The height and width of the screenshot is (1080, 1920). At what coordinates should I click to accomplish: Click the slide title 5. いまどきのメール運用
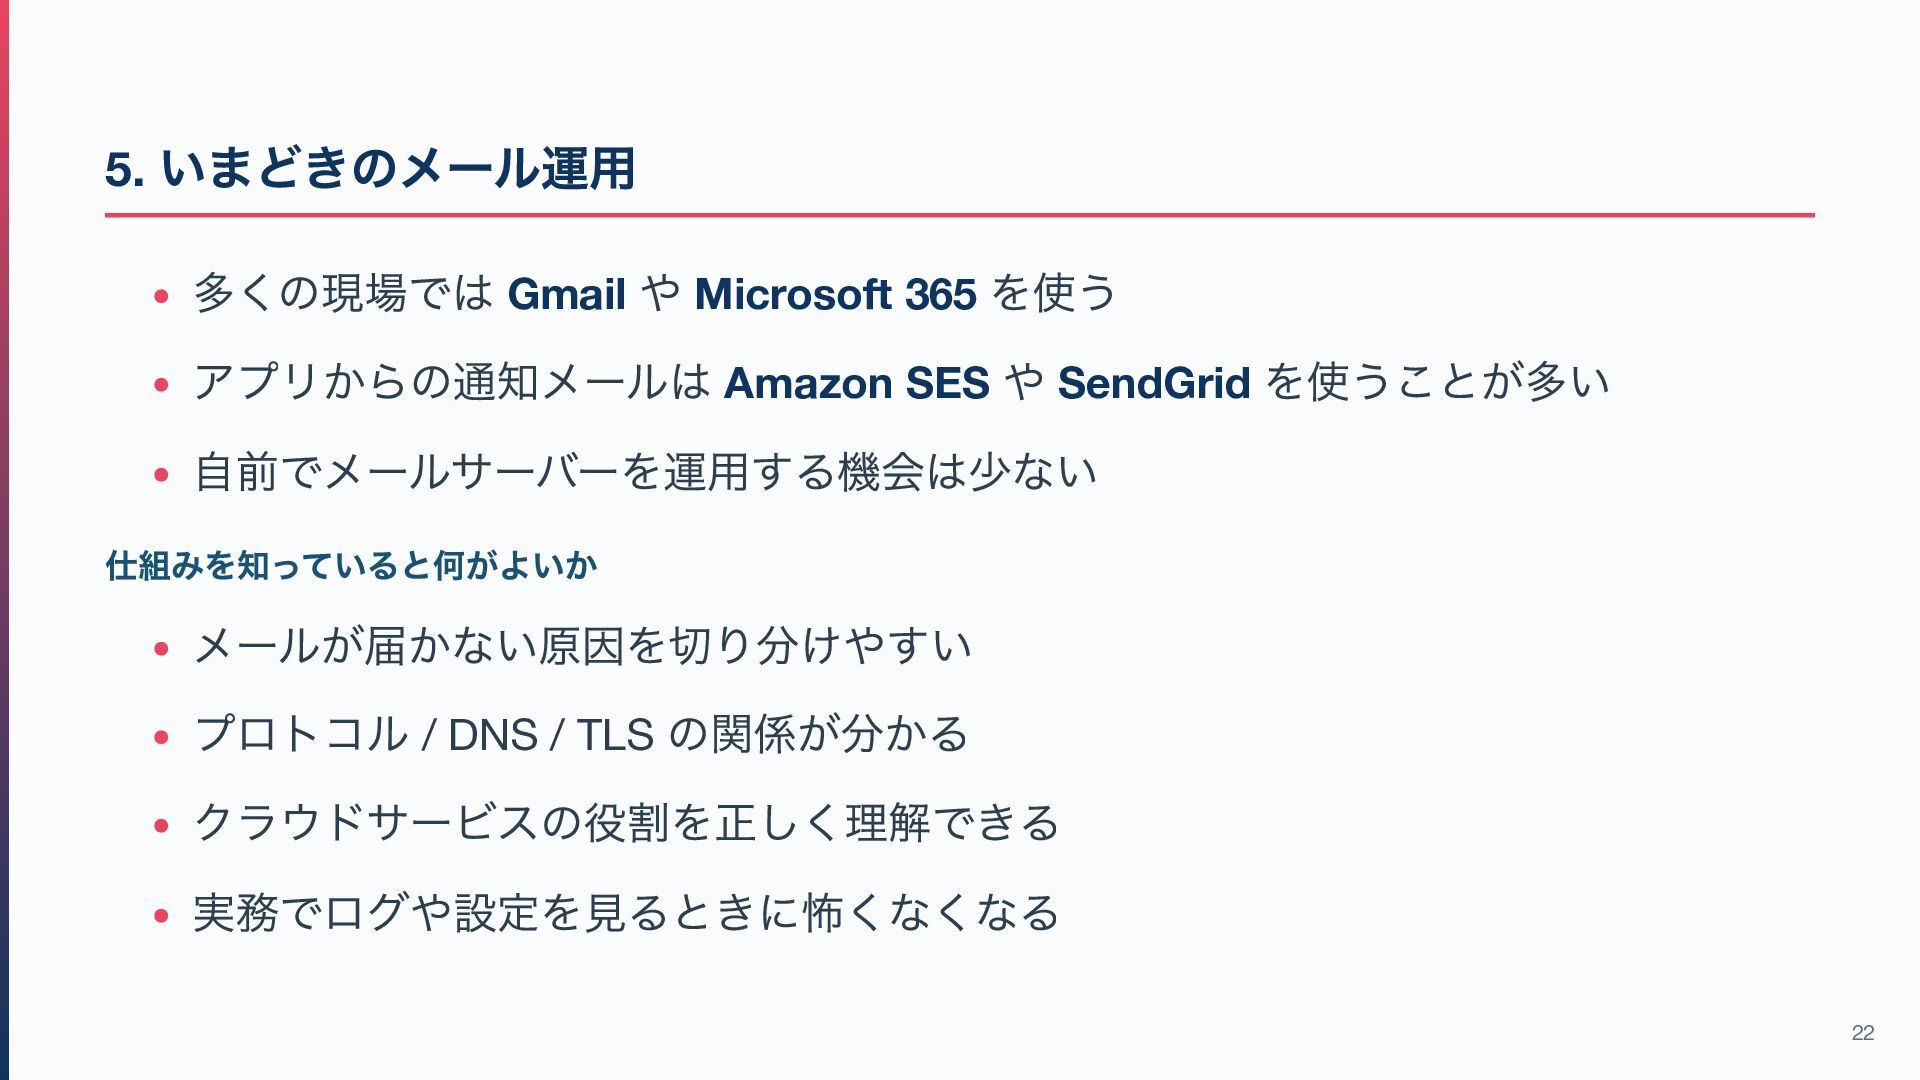pos(370,168)
